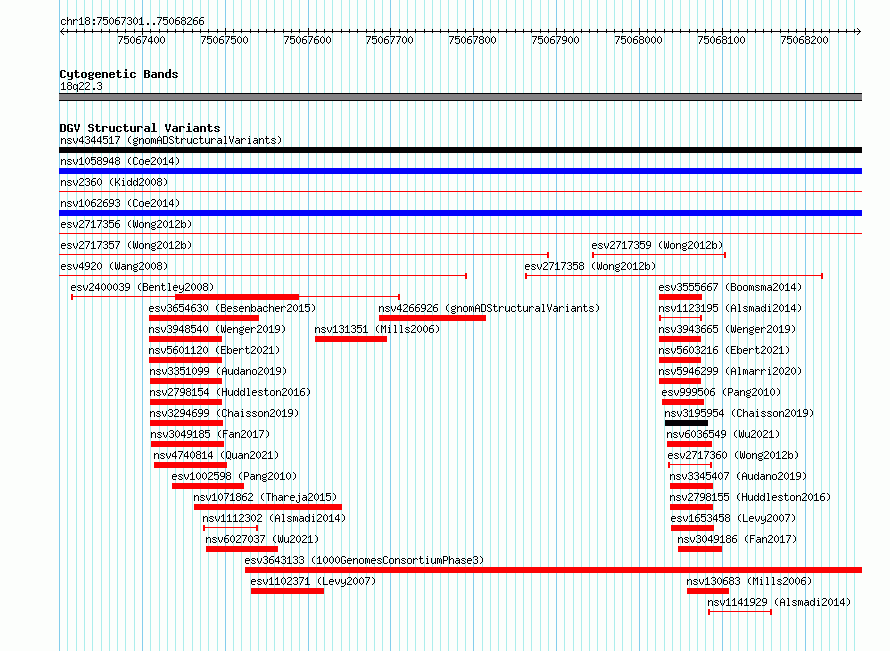Open nsv3195954 (Chaisson2019) variant

point(739,413)
